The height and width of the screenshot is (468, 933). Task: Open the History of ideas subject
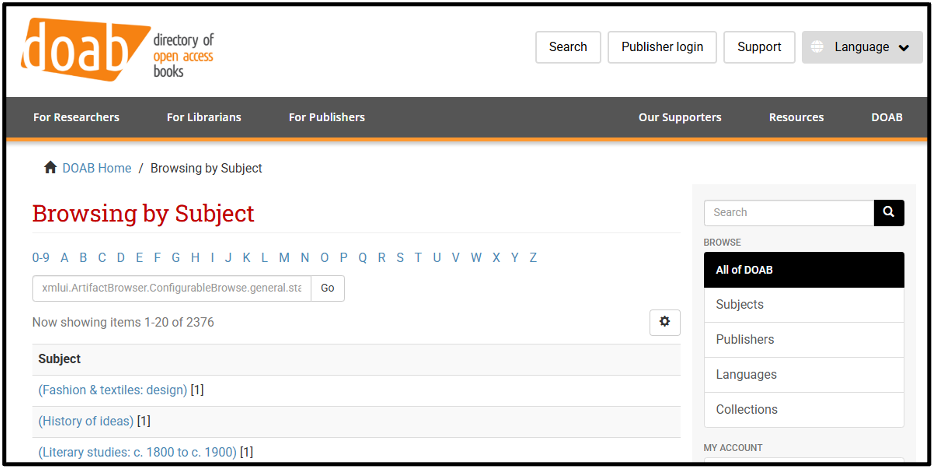click(86, 421)
